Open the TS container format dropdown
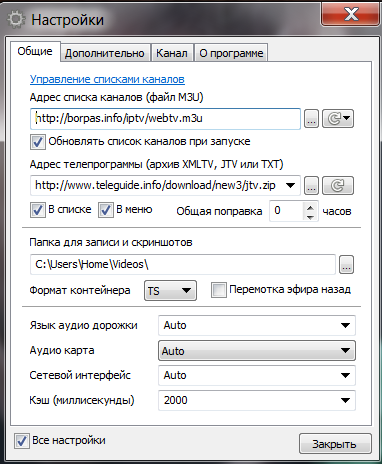 click(170, 291)
